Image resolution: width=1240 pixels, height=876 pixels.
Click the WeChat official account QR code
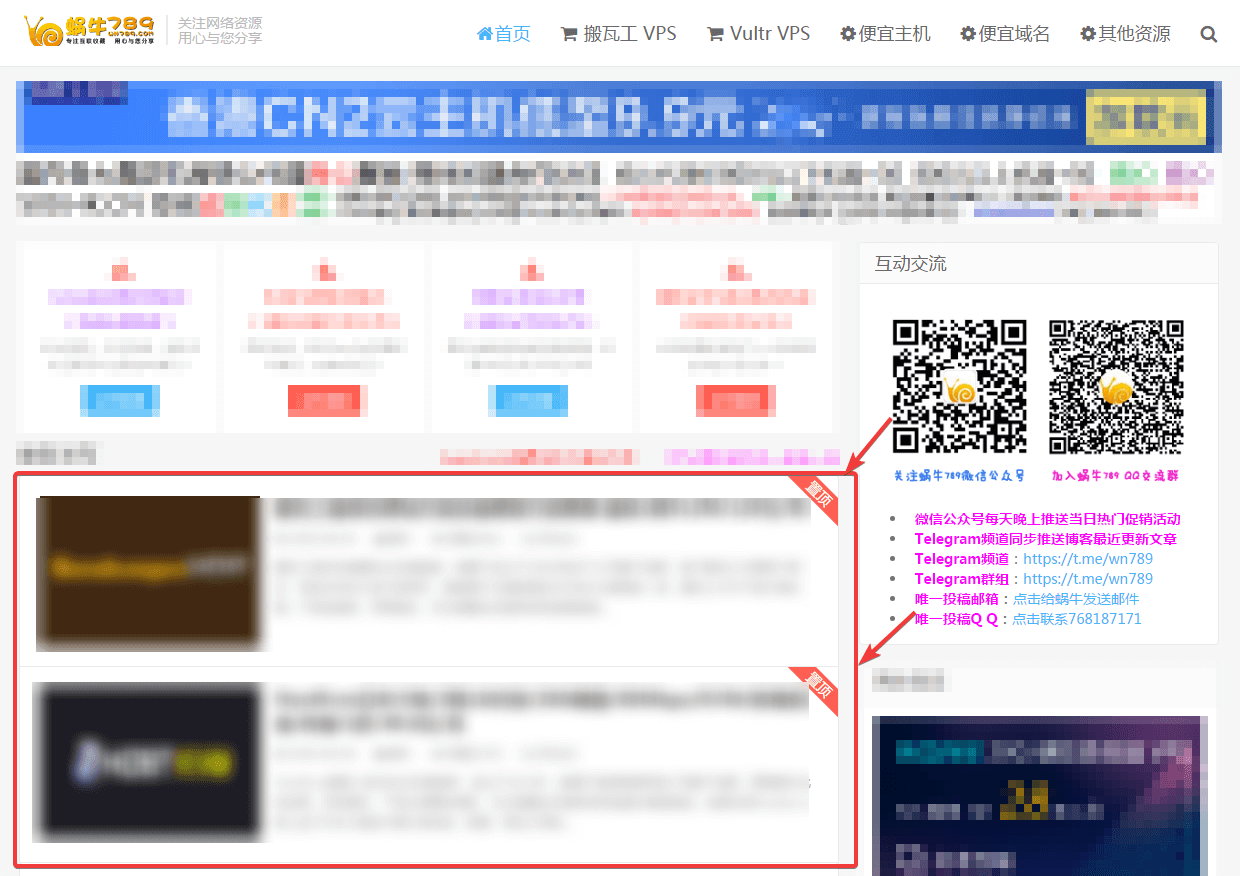click(x=959, y=386)
